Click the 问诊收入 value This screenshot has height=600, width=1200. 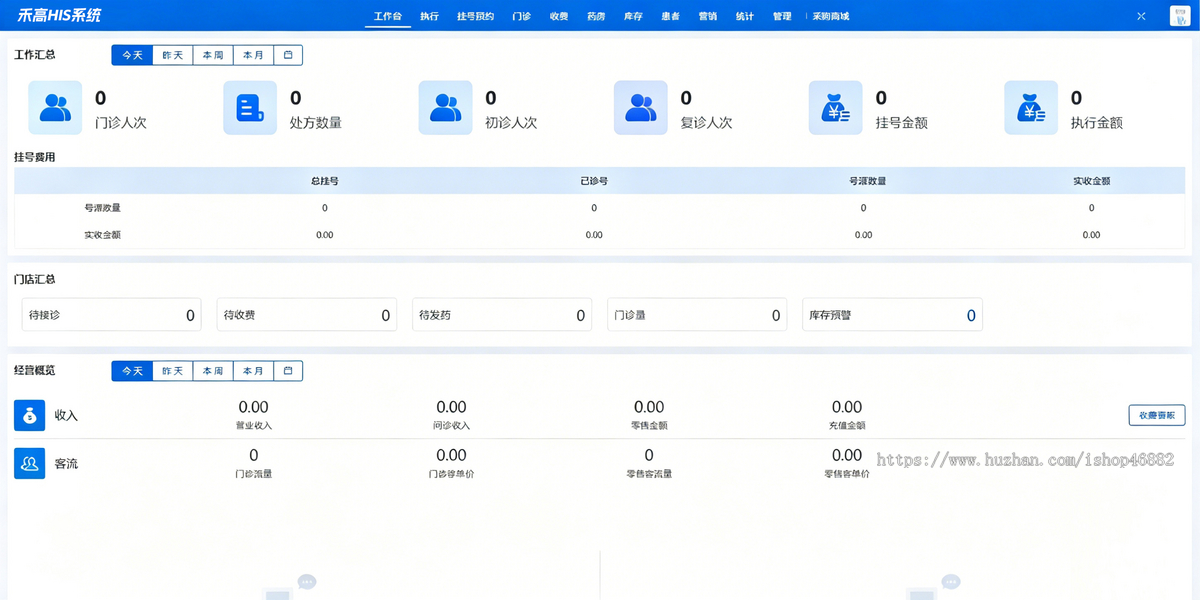click(451, 407)
